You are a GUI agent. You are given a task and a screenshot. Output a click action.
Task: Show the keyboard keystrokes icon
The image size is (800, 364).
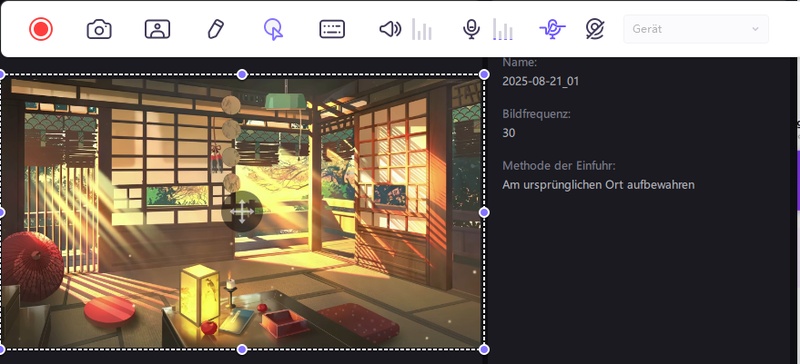click(x=332, y=29)
